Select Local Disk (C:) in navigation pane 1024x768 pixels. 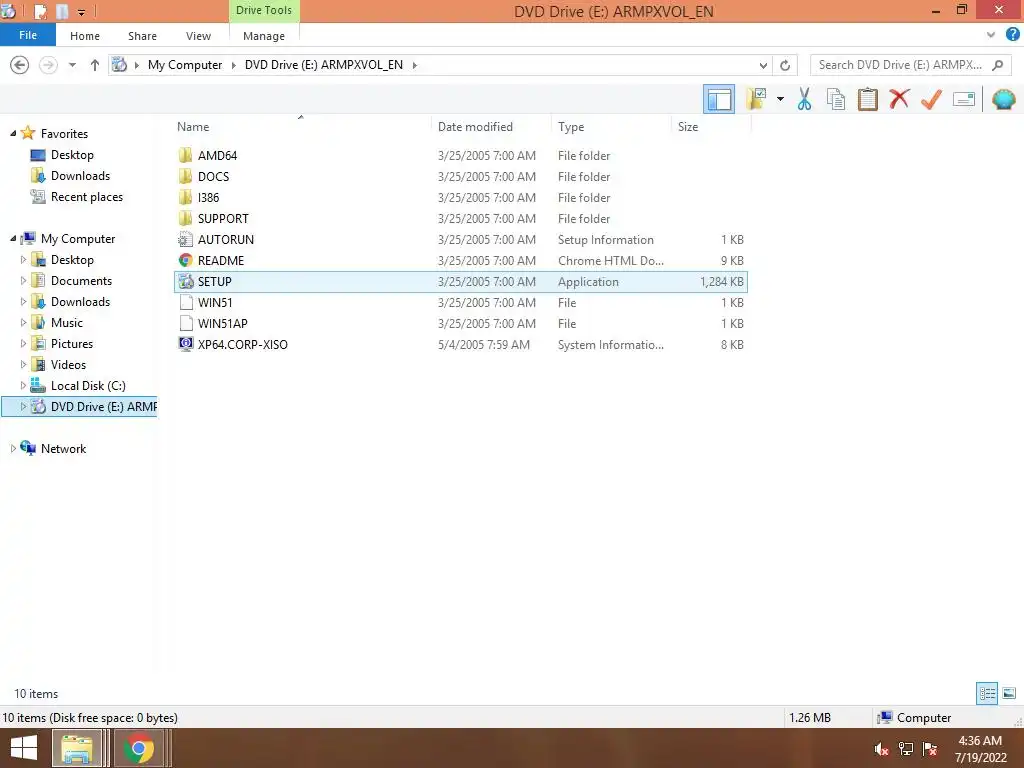(88, 385)
